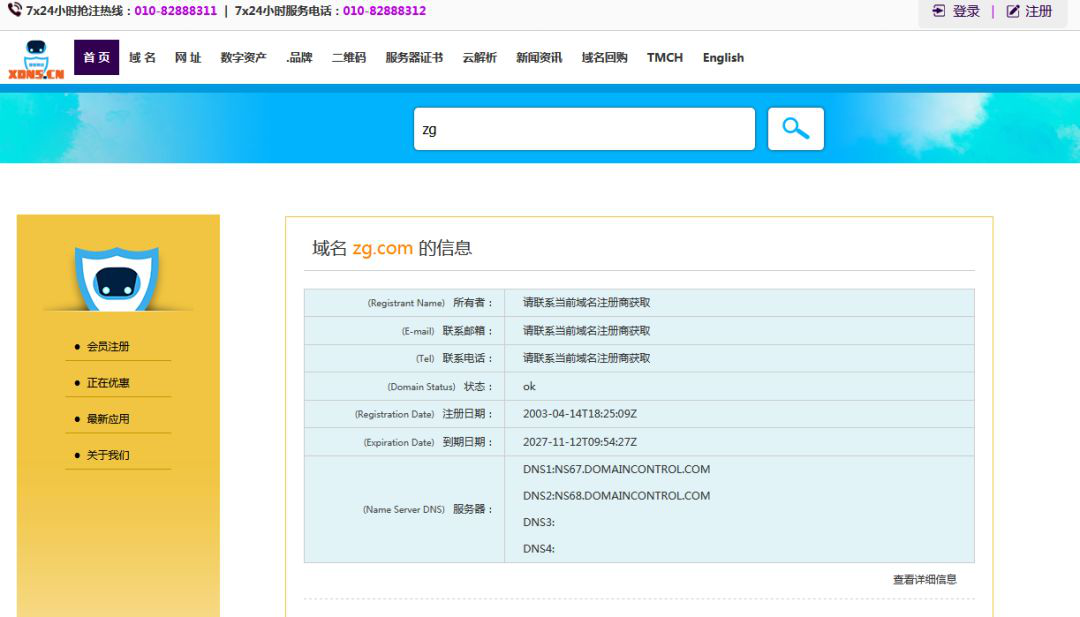Select the .品牌 menu item
Viewport: 1080px width, 617px height.
[299, 58]
